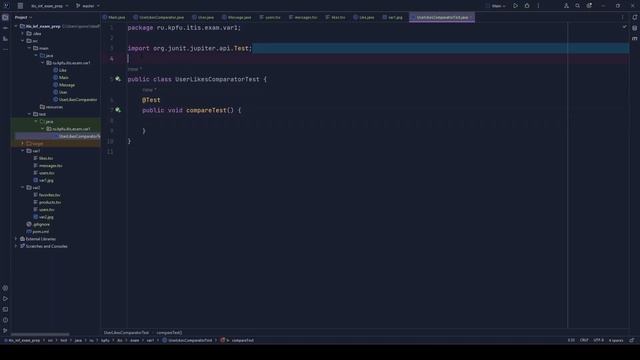Open the Run tool window icon at bottom-left
640x360 pixels.
coord(5,299)
